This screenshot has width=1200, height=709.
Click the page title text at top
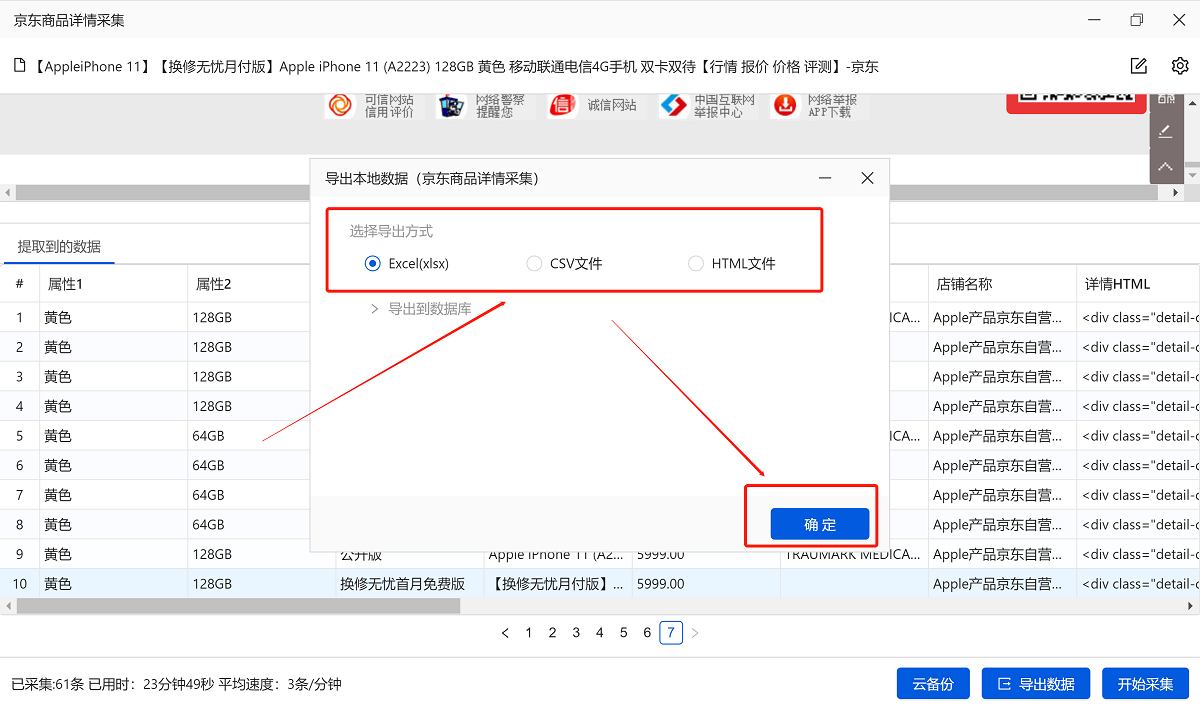[455, 66]
